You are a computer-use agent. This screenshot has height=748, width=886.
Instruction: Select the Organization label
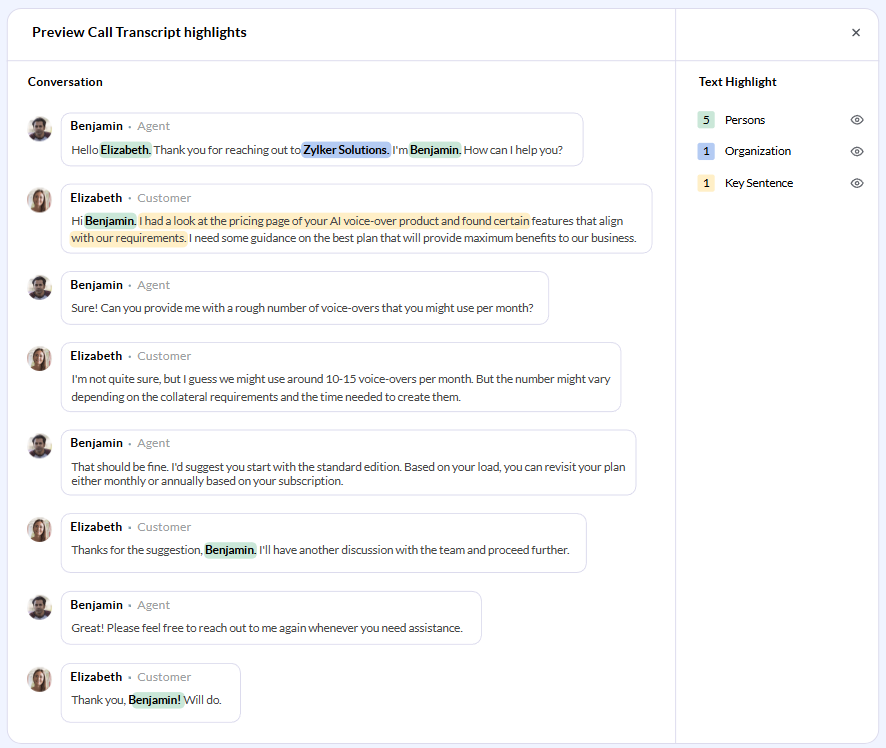[757, 151]
